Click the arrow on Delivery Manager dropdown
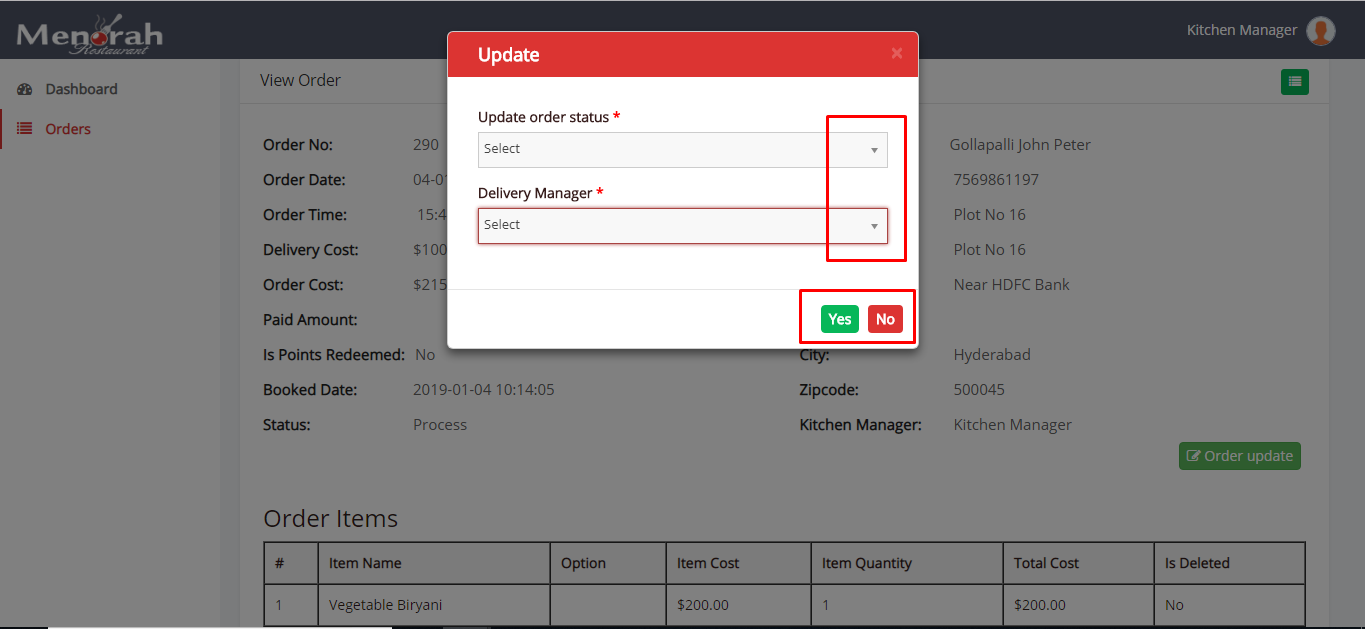This screenshot has width=1365, height=629. point(873,226)
